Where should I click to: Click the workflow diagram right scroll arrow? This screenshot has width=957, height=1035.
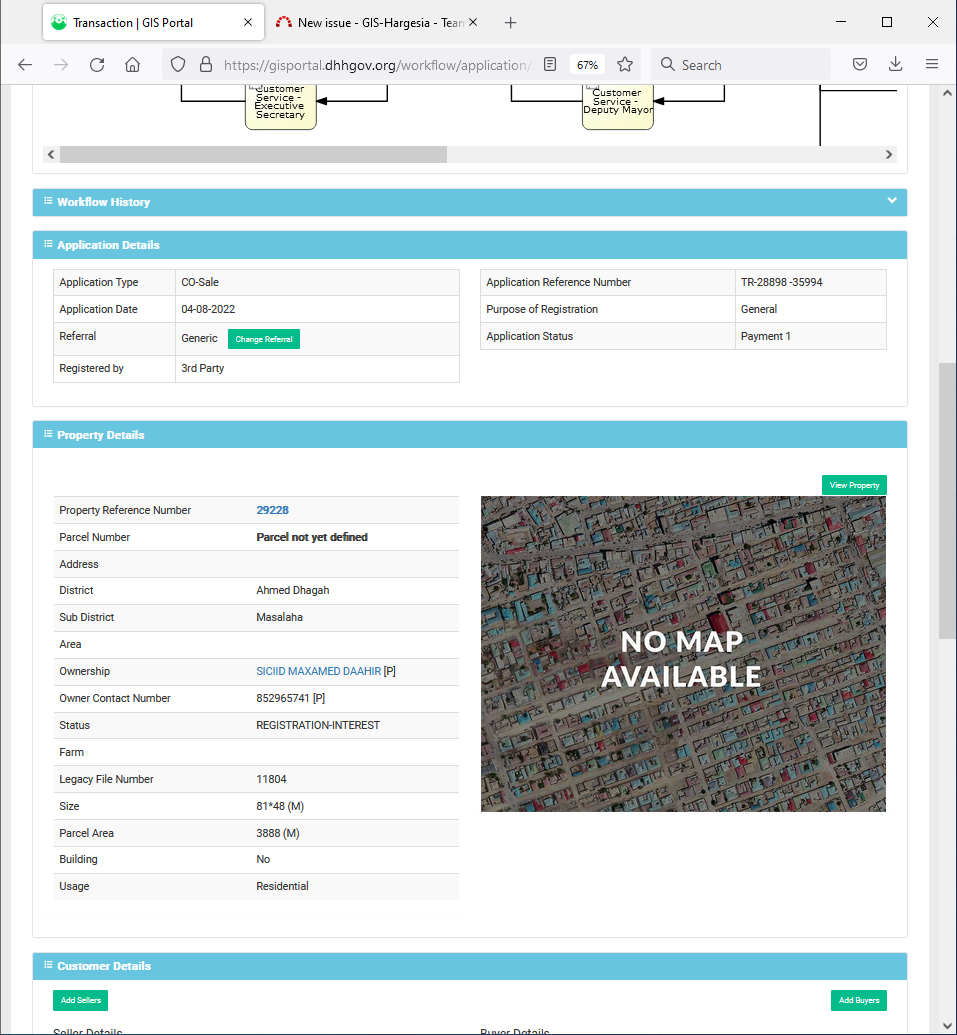pos(889,154)
